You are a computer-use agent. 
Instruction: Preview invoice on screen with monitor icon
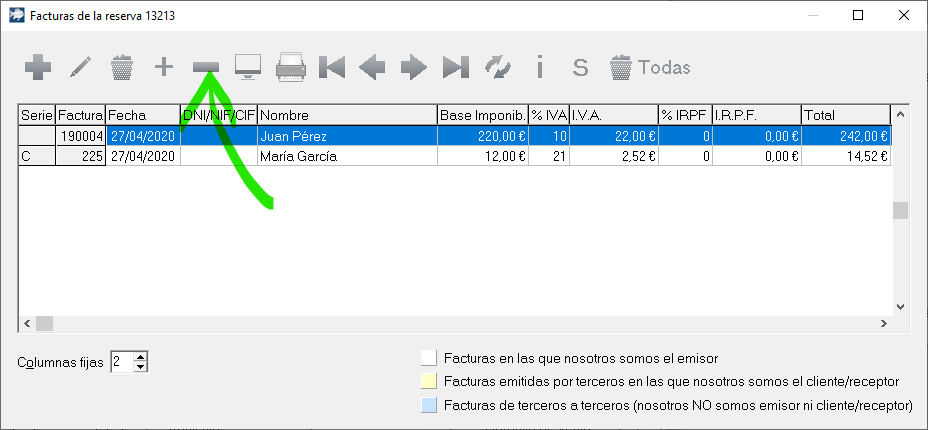tap(248, 67)
